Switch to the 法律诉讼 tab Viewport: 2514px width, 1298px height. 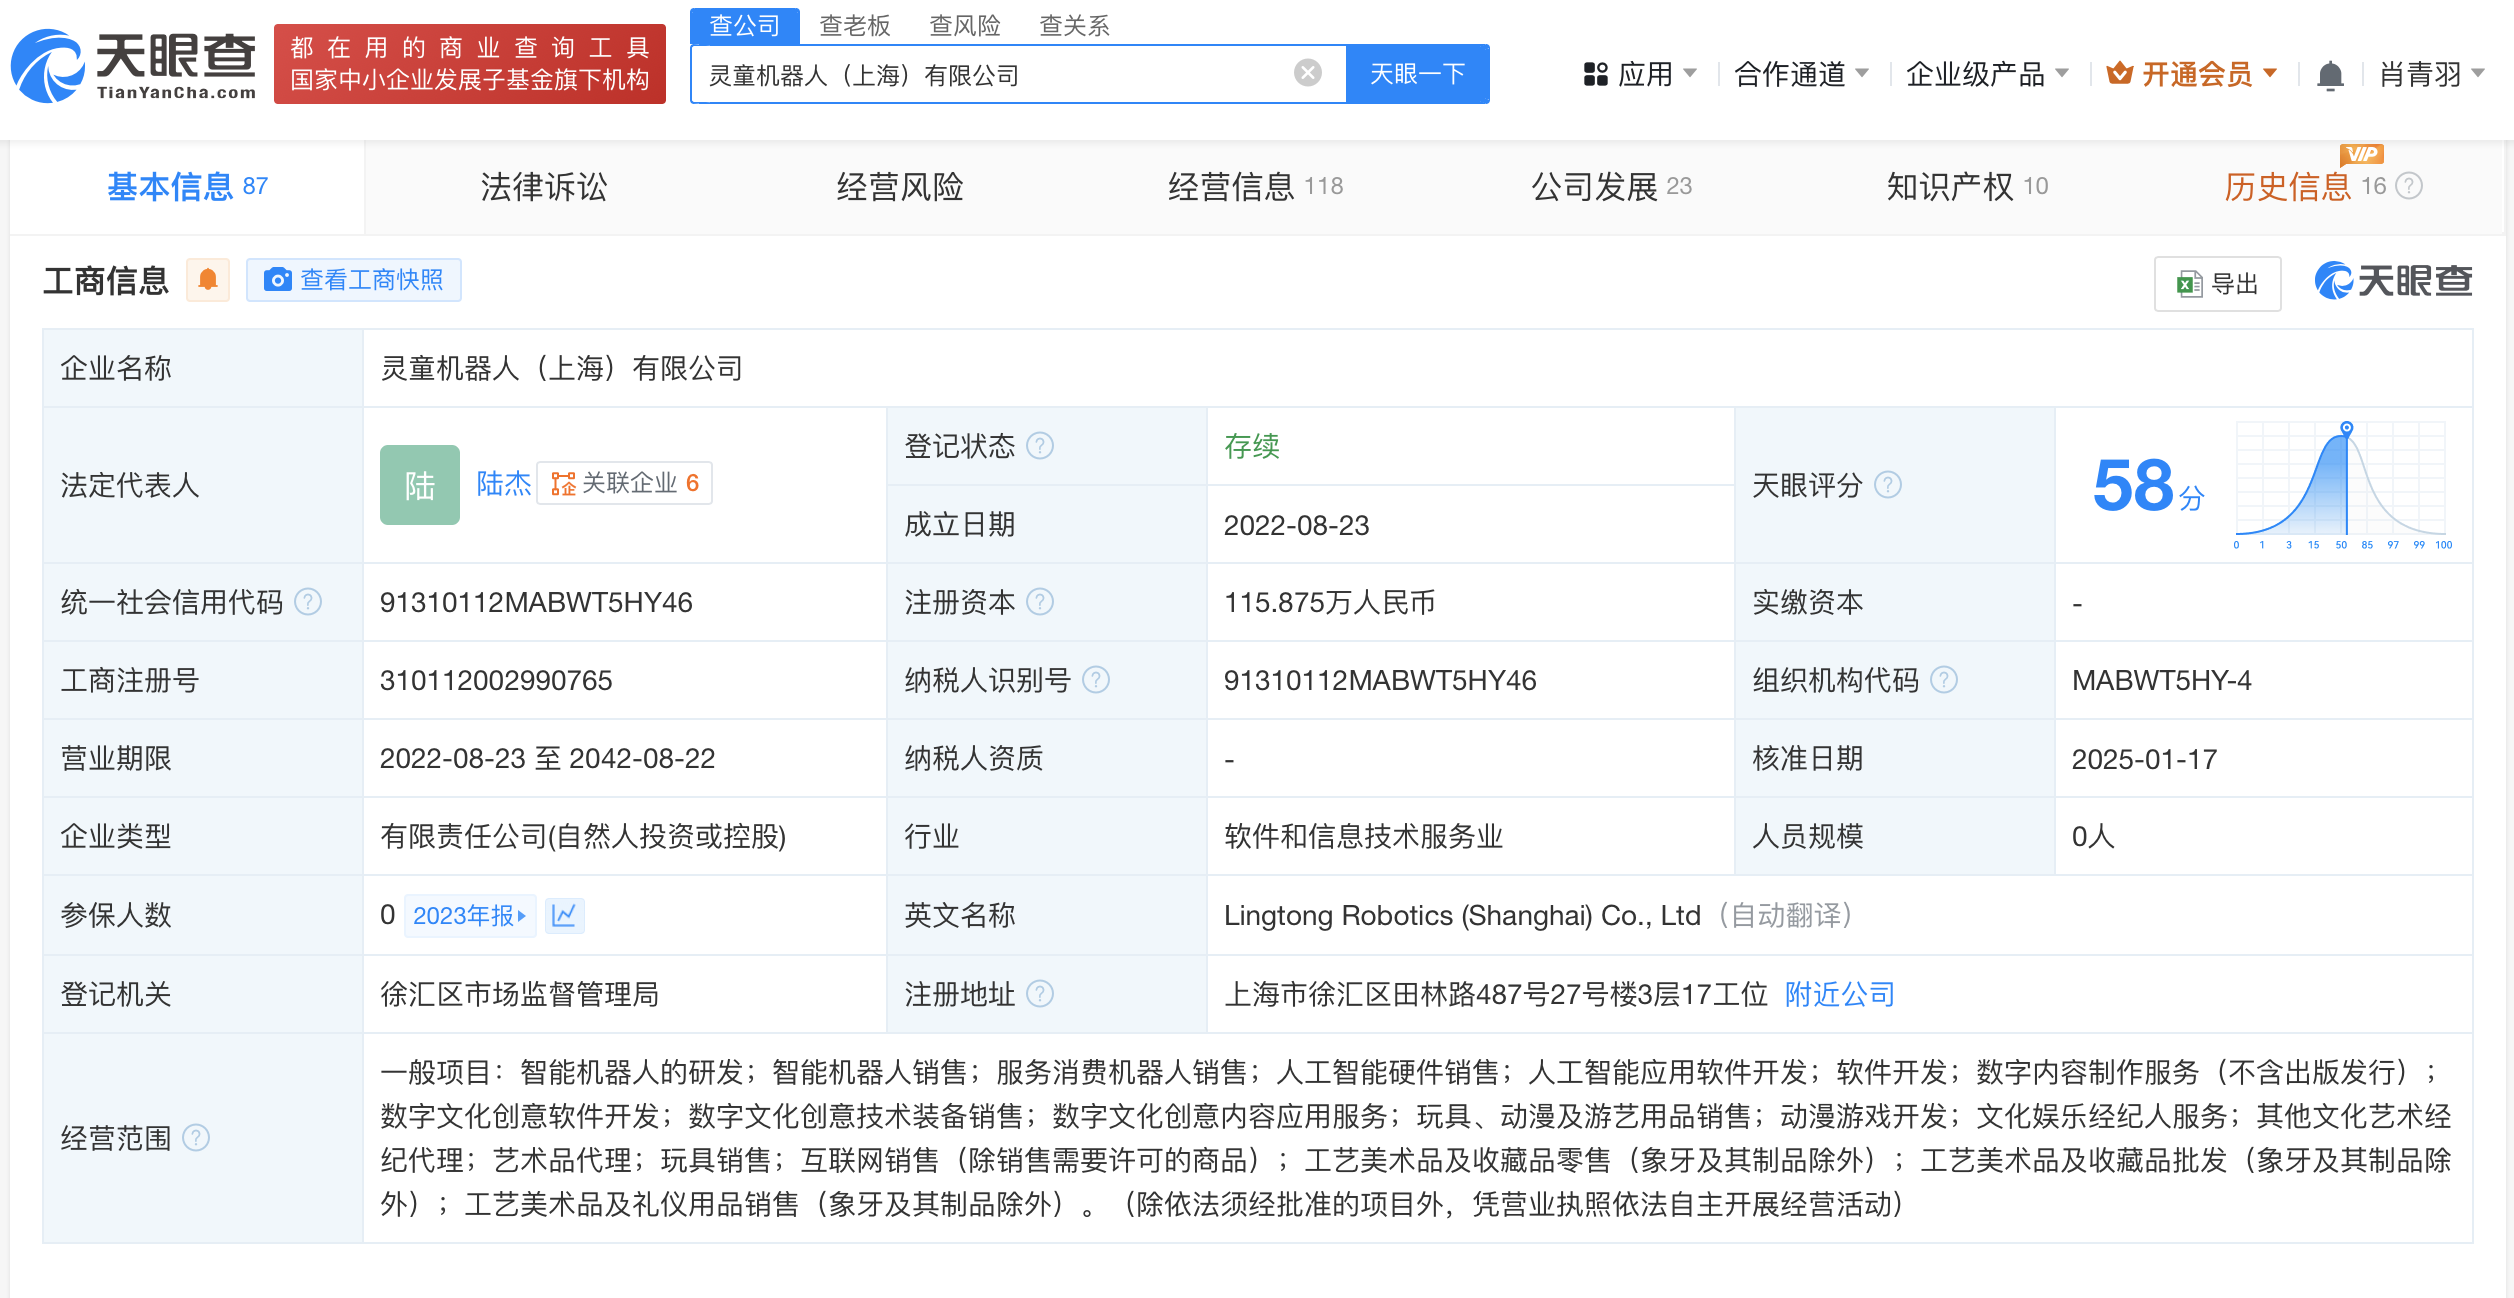point(543,187)
